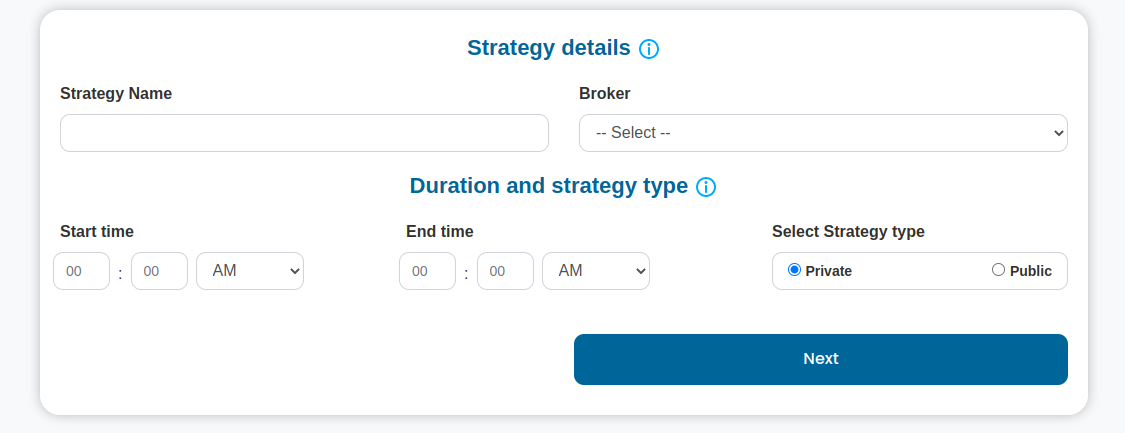This screenshot has width=1125, height=433.
Task: Click the info icon beside Duration and strategy type
Action: [x=706, y=187]
